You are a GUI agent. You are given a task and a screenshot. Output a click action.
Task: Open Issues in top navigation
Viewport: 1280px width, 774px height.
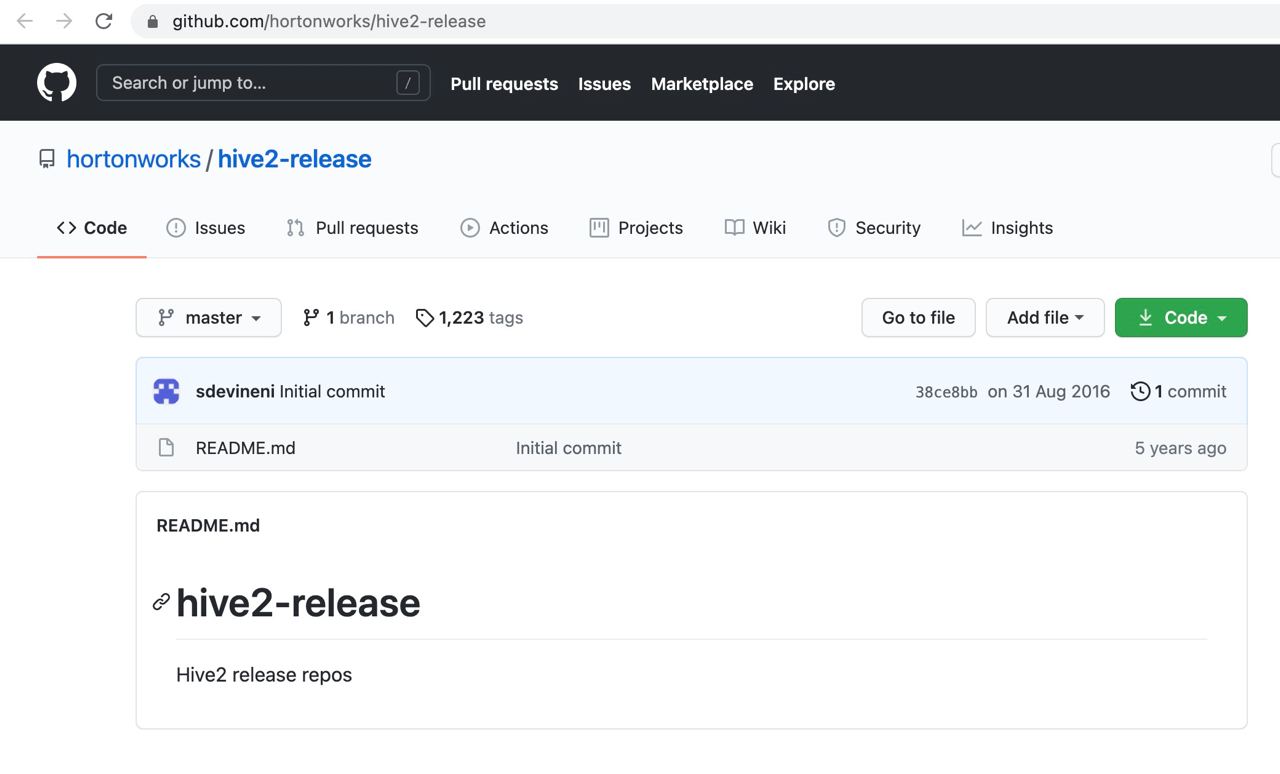pyautogui.click(x=604, y=84)
